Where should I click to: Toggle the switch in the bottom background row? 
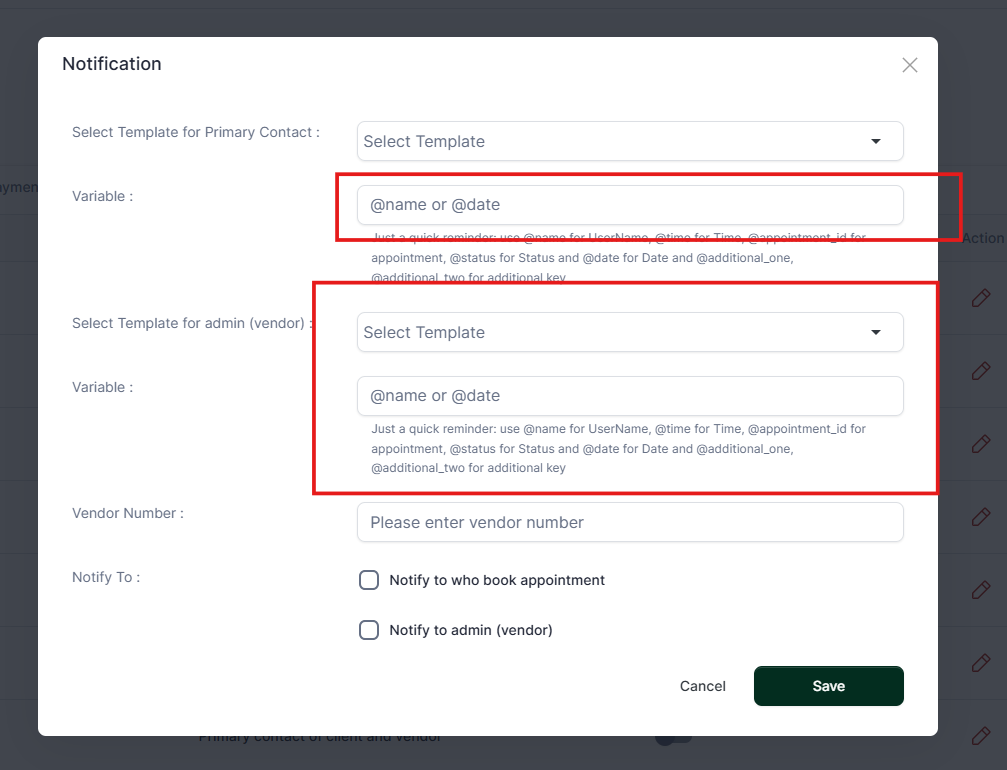672,739
